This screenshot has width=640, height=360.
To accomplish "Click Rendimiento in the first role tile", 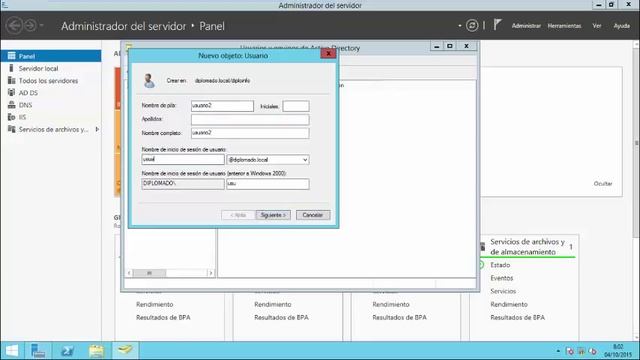I will coord(154,304).
